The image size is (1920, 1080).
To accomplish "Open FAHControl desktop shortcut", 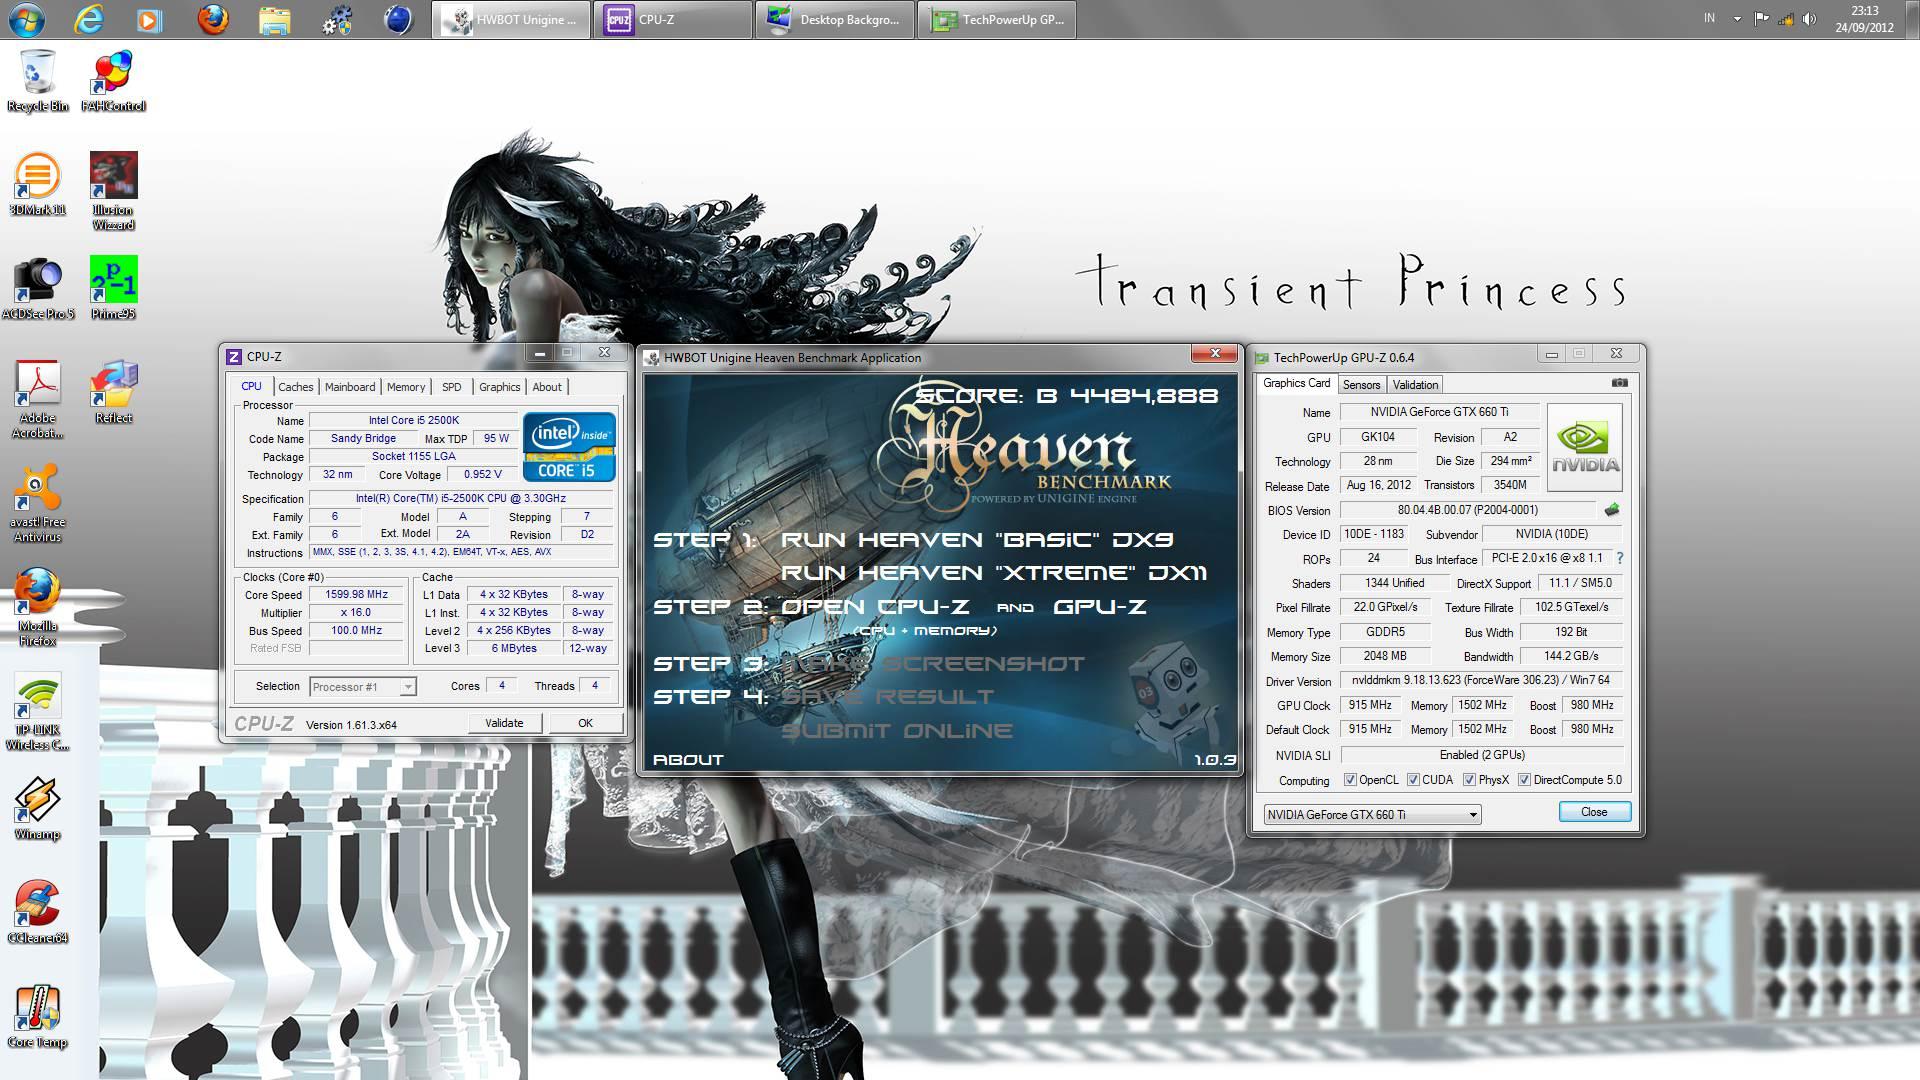I will point(113,82).
